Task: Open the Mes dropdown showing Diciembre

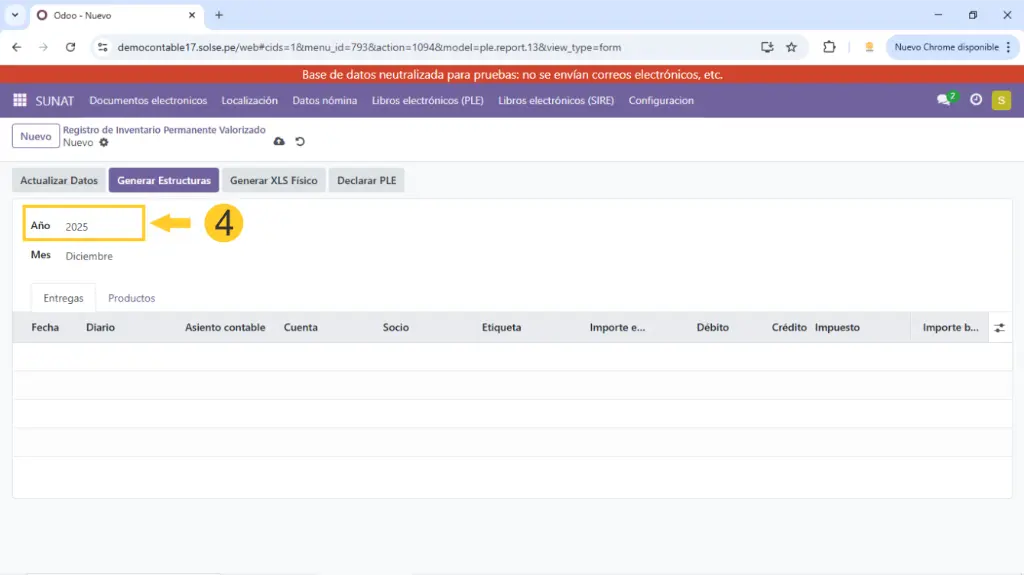Action: (90, 256)
